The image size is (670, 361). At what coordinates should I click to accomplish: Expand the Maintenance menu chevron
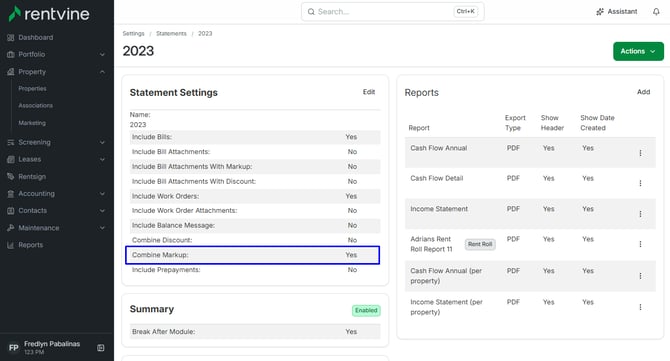[x=102, y=228]
